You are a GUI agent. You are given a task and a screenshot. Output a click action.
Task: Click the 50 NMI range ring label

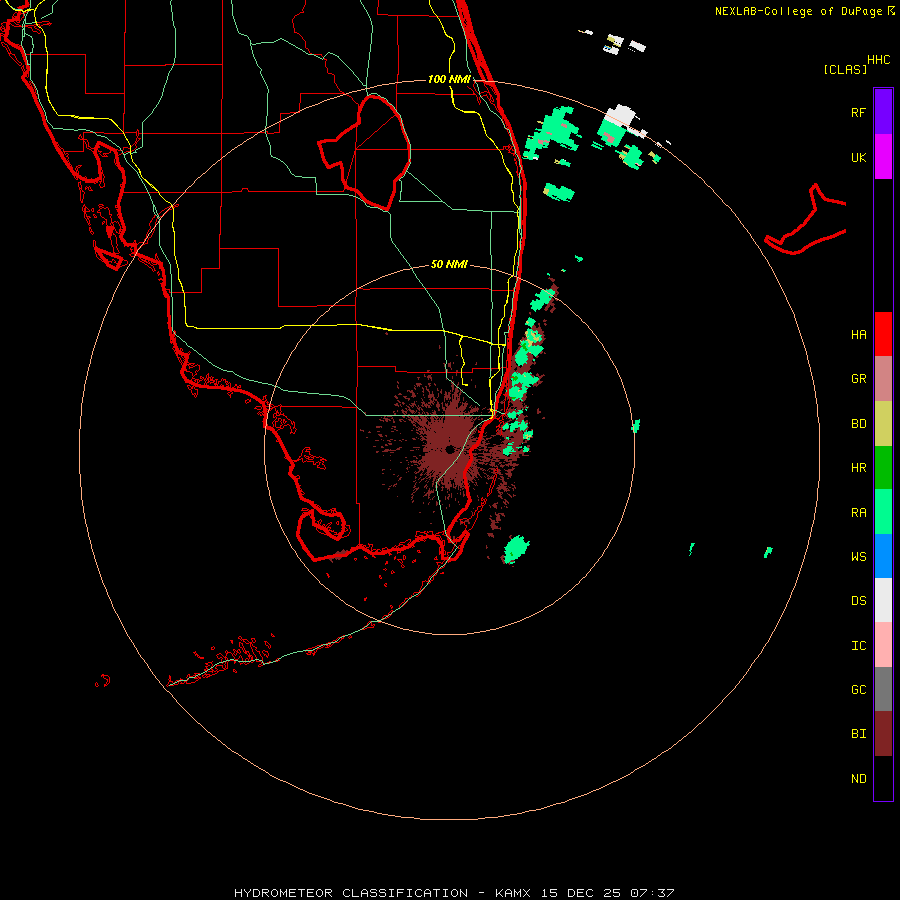(x=449, y=264)
